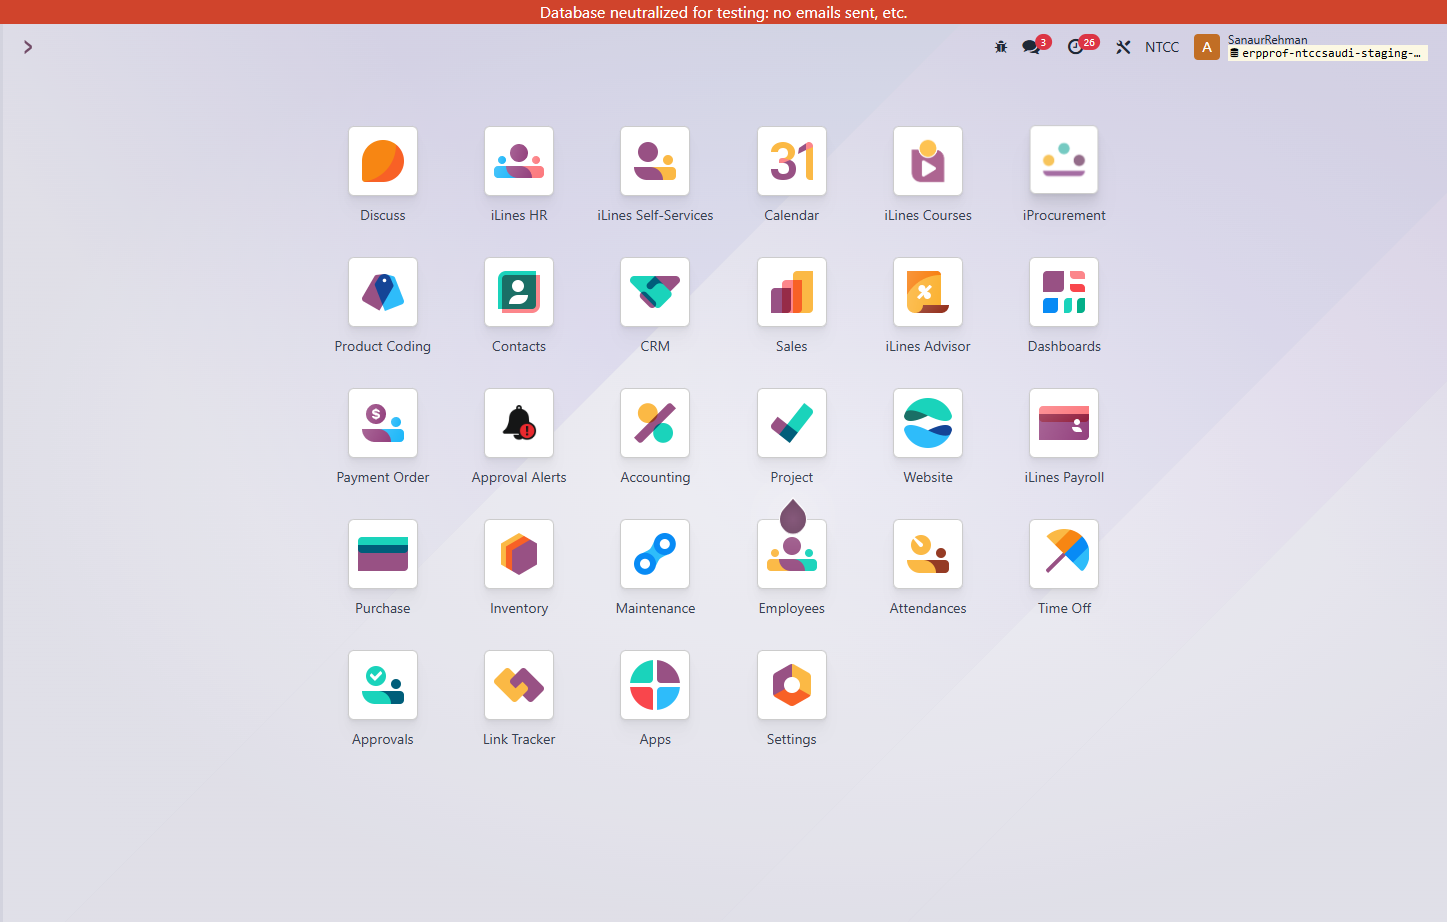Click the tools wrench icon in the top bar

1123,47
